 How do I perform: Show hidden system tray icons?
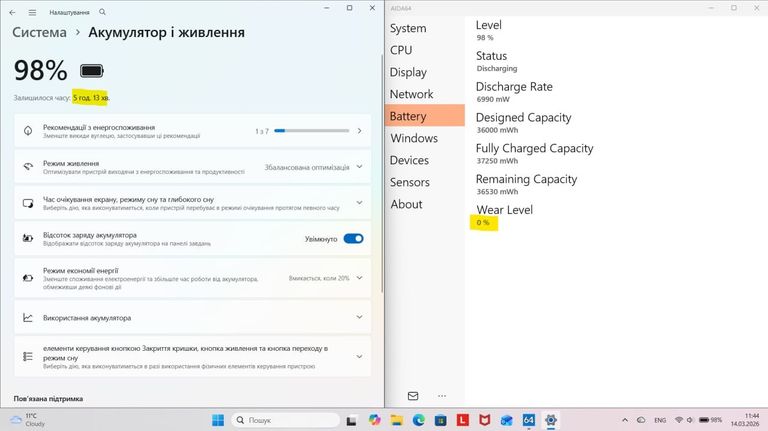click(625, 420)
